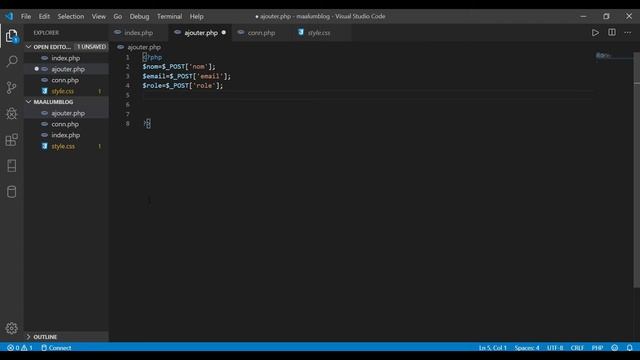This screenshot has width=640, height=360.
Task: Open the Debug menu
Action: pyautogui.click(x=139, y=16)
